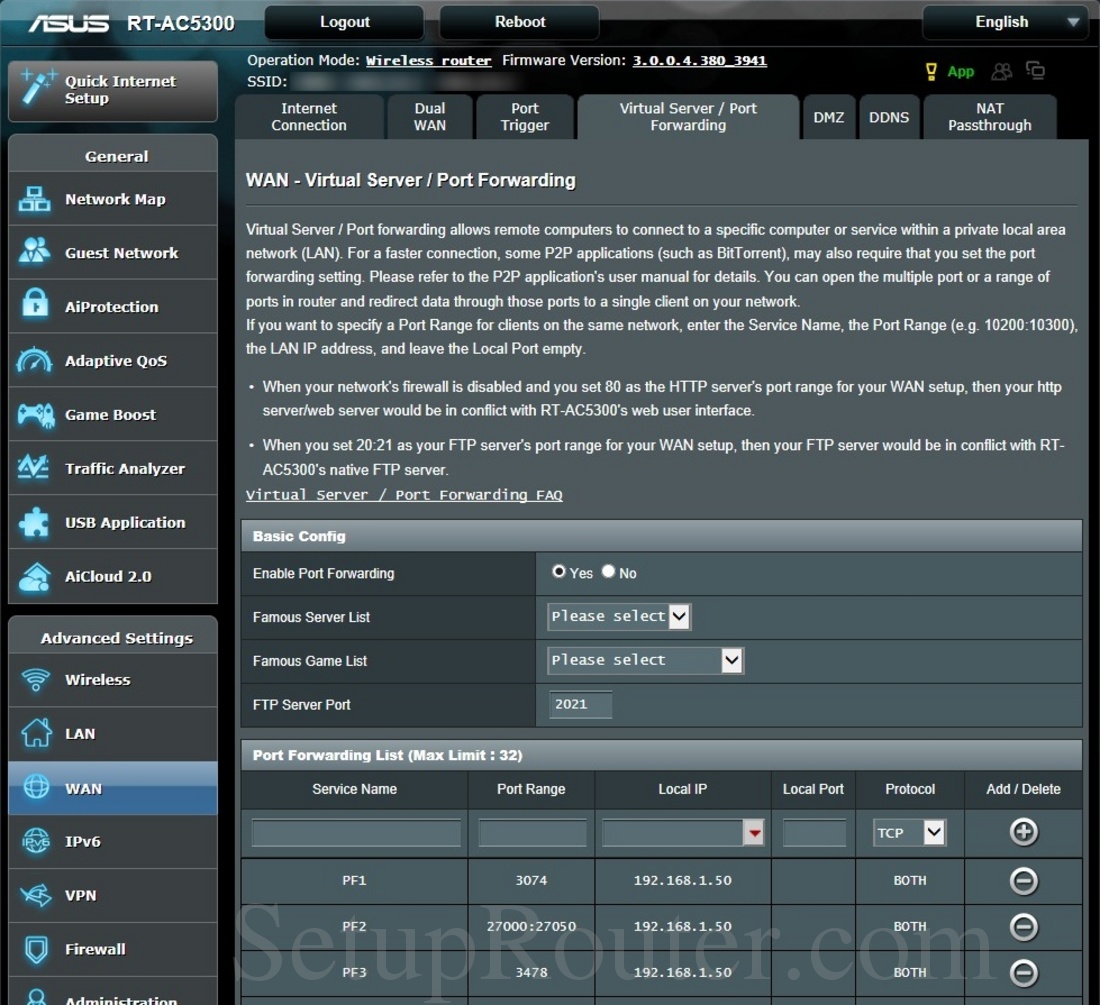This screenshot has width=1100, height=1005.
Task: Open the Port Trigger tab
Action: click(x=525, y=117)
